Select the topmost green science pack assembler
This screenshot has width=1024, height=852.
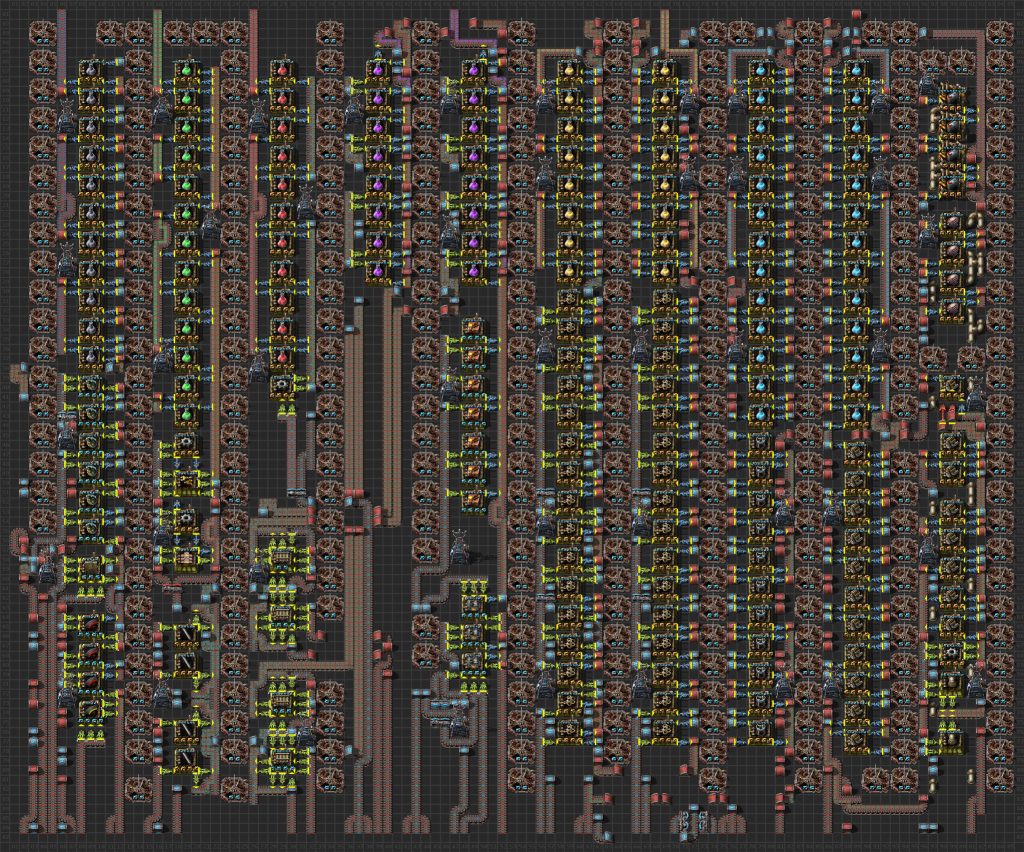pos(186,70)
